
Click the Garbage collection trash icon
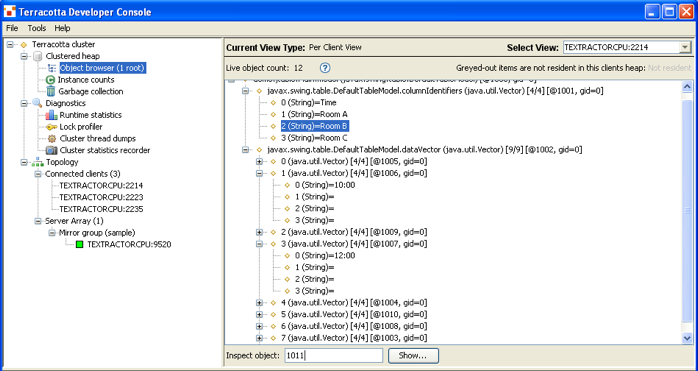click(51, 91)
